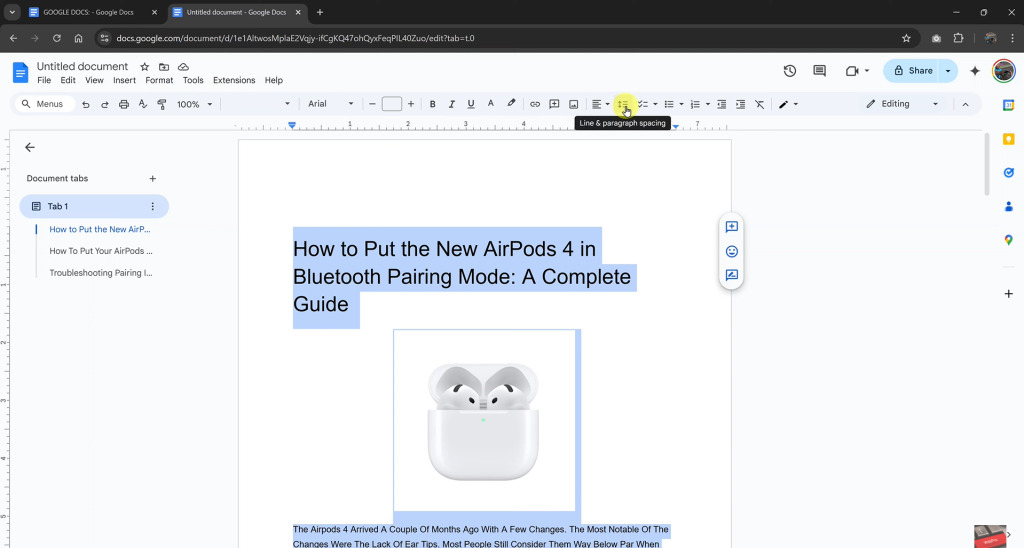Jump to Troubleshooting Pairing outline heading
The image size is (1024, 548).
pos(101,273)
